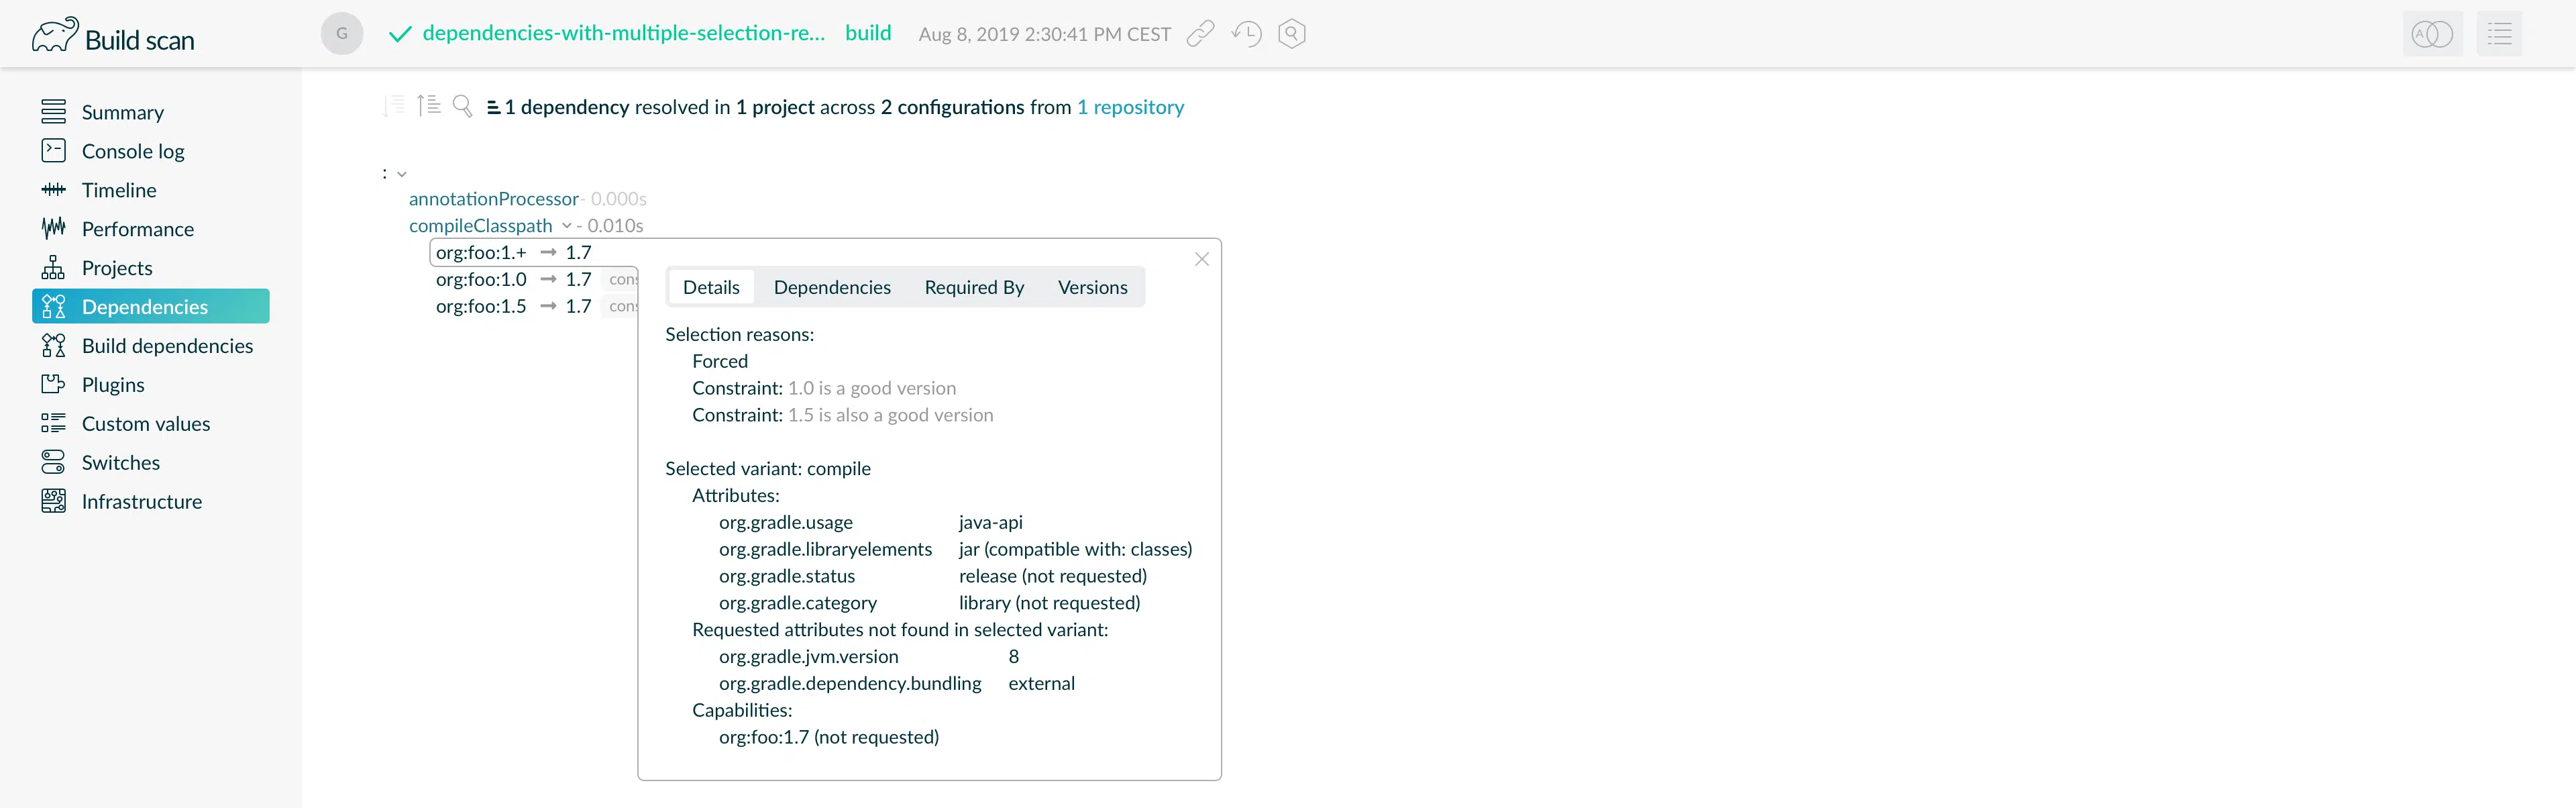Open the compare build scans icon

pyautogui.click(x=2432, y=34)
